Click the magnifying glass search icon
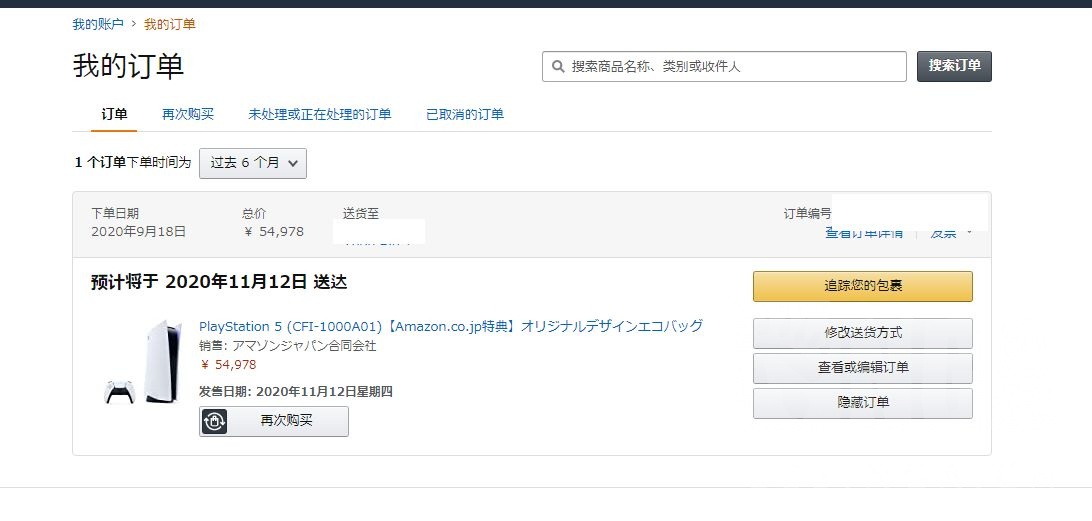1092x521 pixels. pyautogui.click(x=558, y=67)
